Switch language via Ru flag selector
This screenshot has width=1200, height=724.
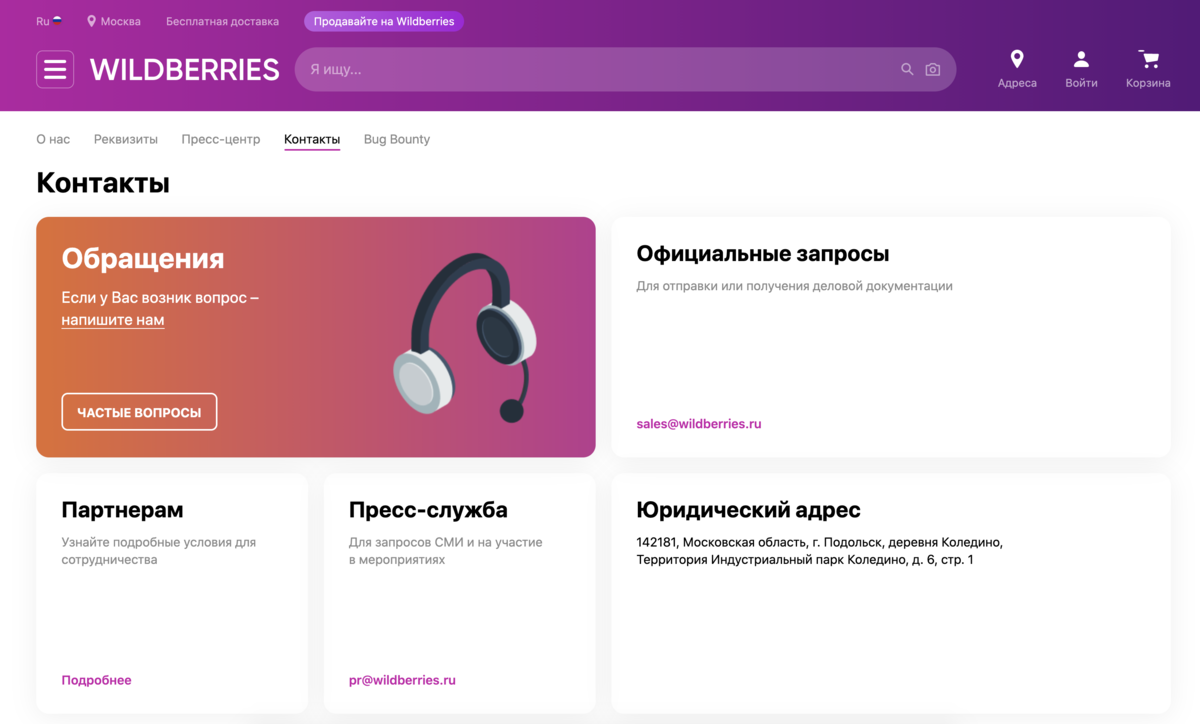[49, 21]
